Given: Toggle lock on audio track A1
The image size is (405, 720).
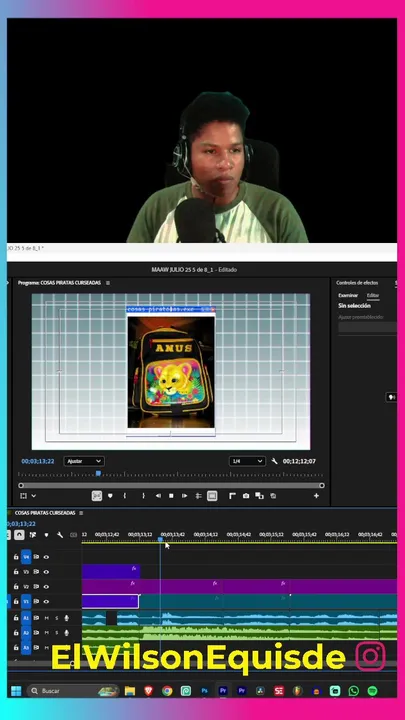Looking at the screenshot, I should click(x=16, y=618).
